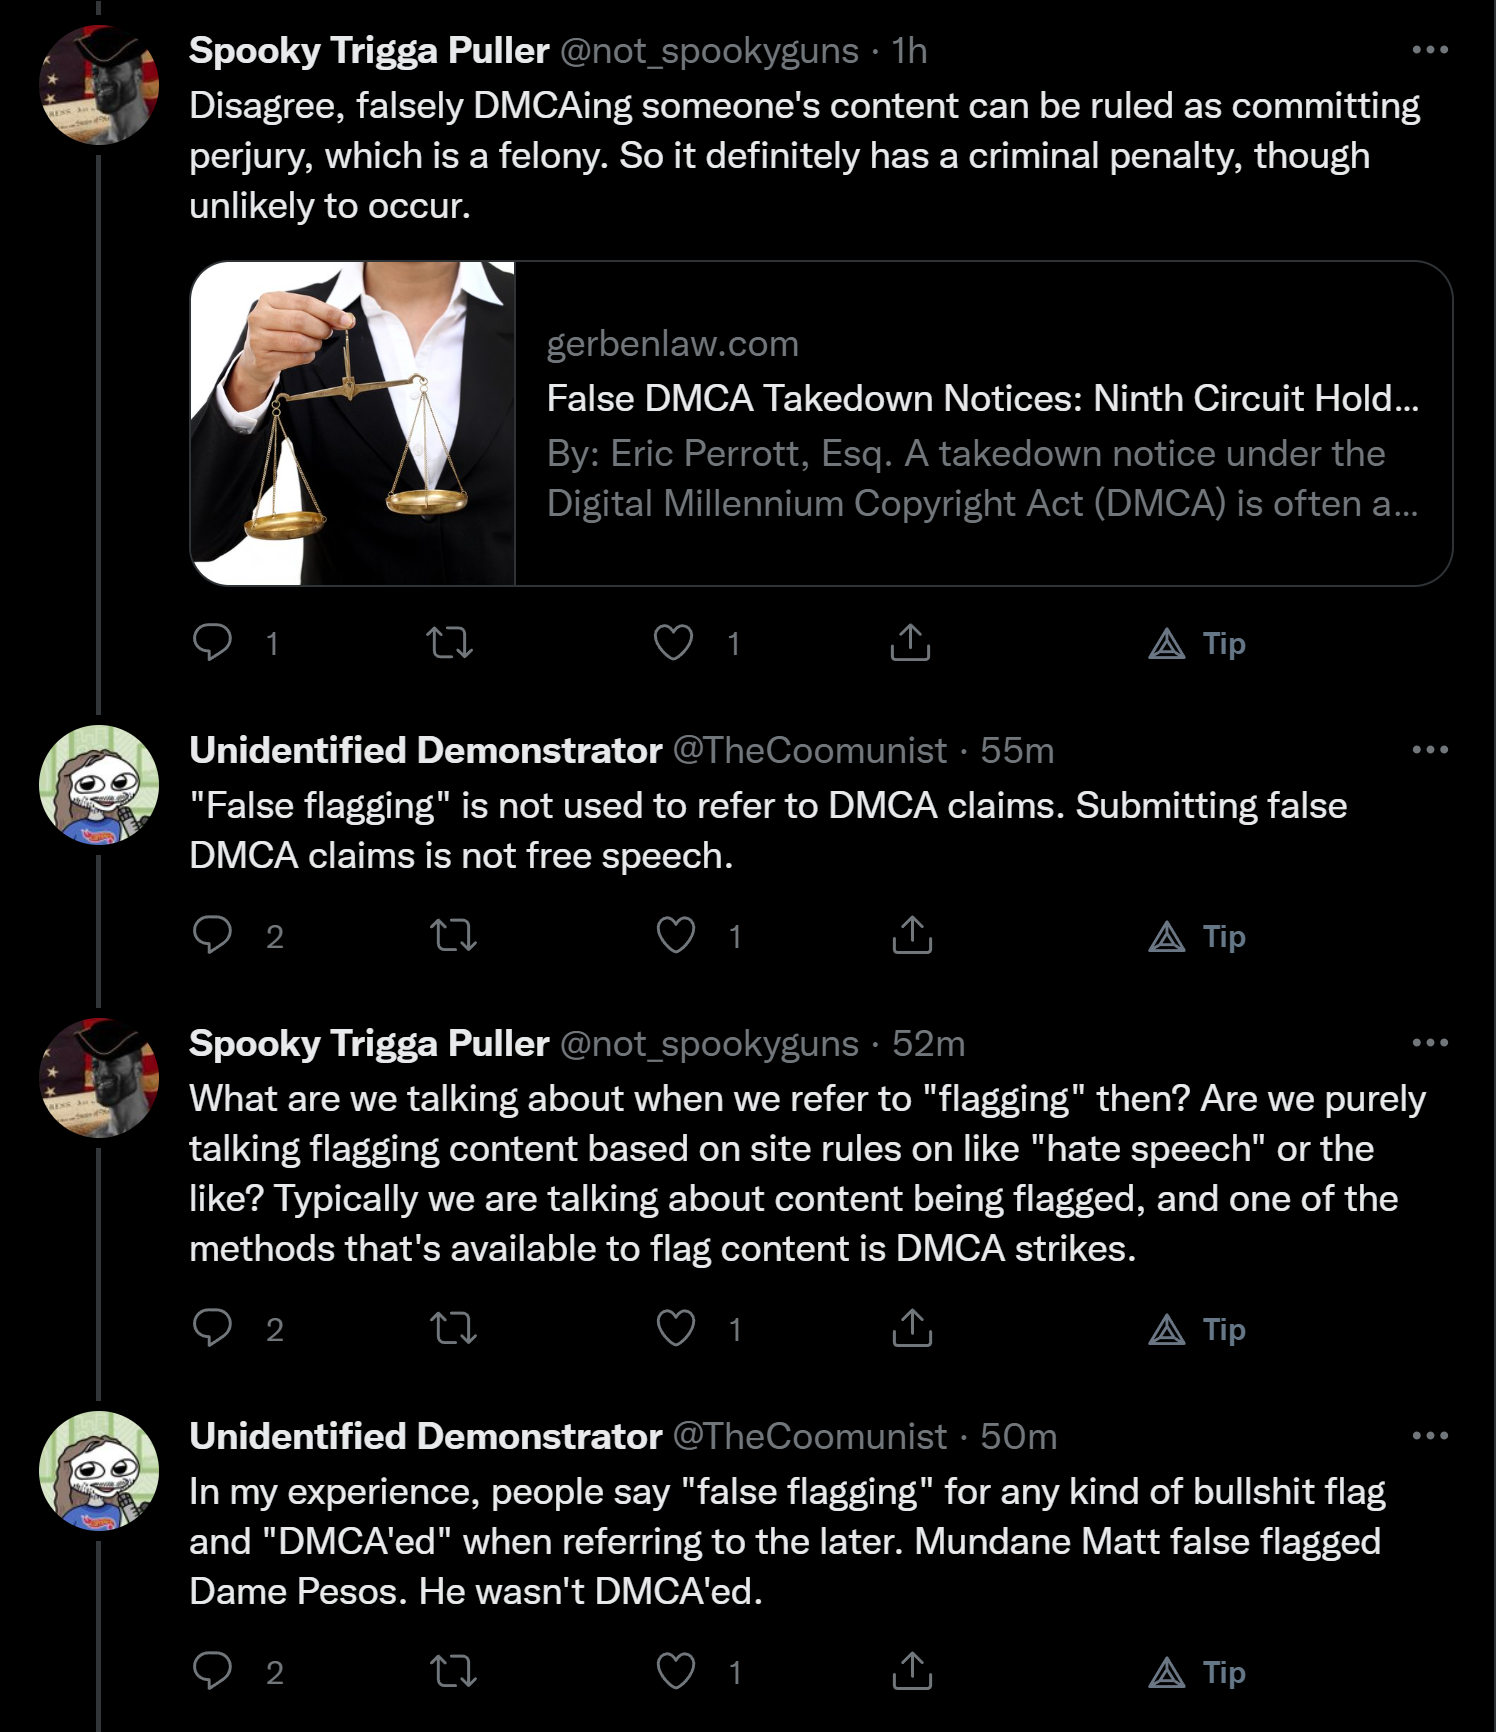The image size is (1496, 1732).
Task: Like the 'False flagging' 55m tweet
Action: [676, 936]
